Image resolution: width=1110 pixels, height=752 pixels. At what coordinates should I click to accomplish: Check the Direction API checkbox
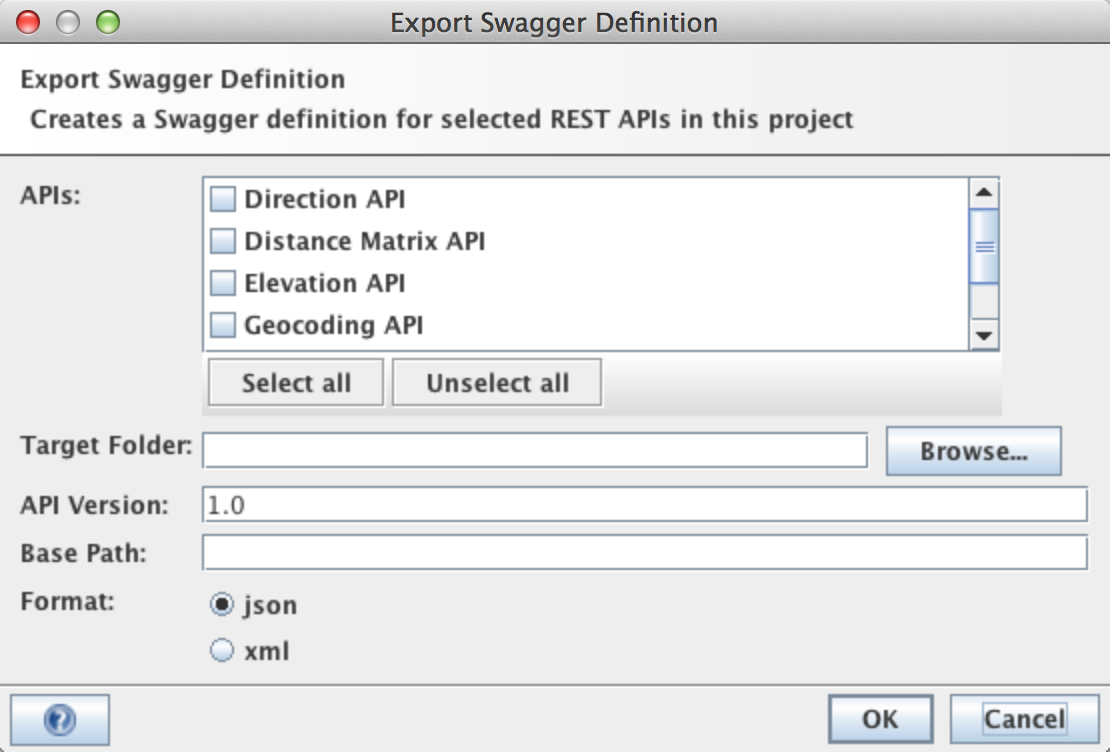coord(223,199)
